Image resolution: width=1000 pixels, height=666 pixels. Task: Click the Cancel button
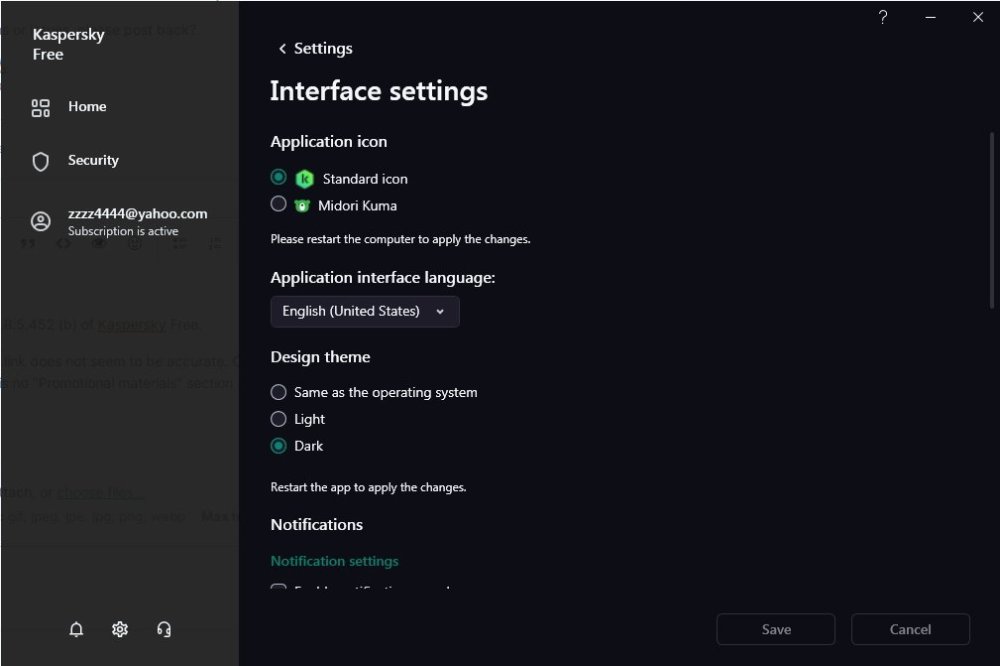[x=910, y=630]
